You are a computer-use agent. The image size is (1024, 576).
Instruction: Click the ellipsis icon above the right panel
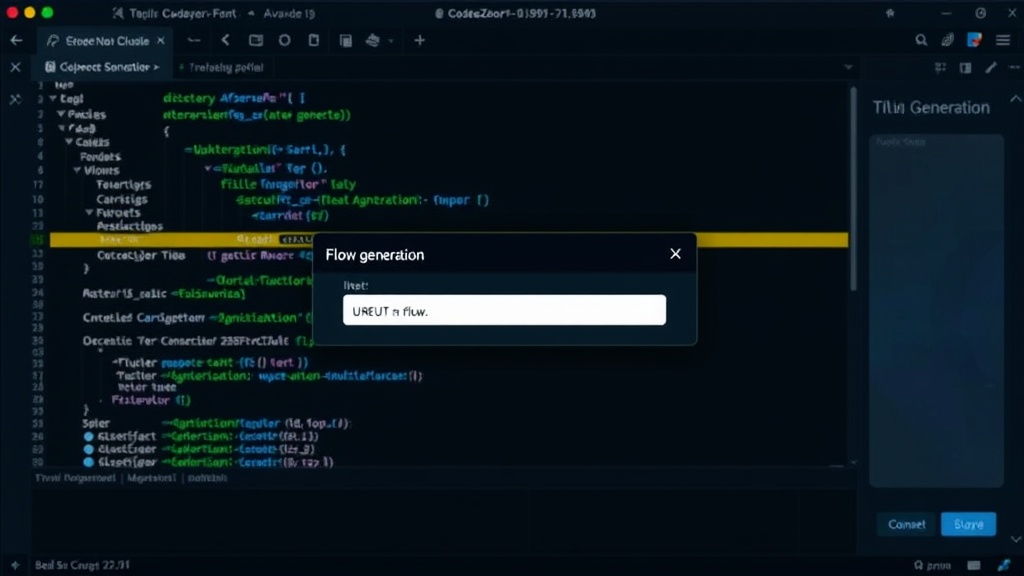[1014, 67]
